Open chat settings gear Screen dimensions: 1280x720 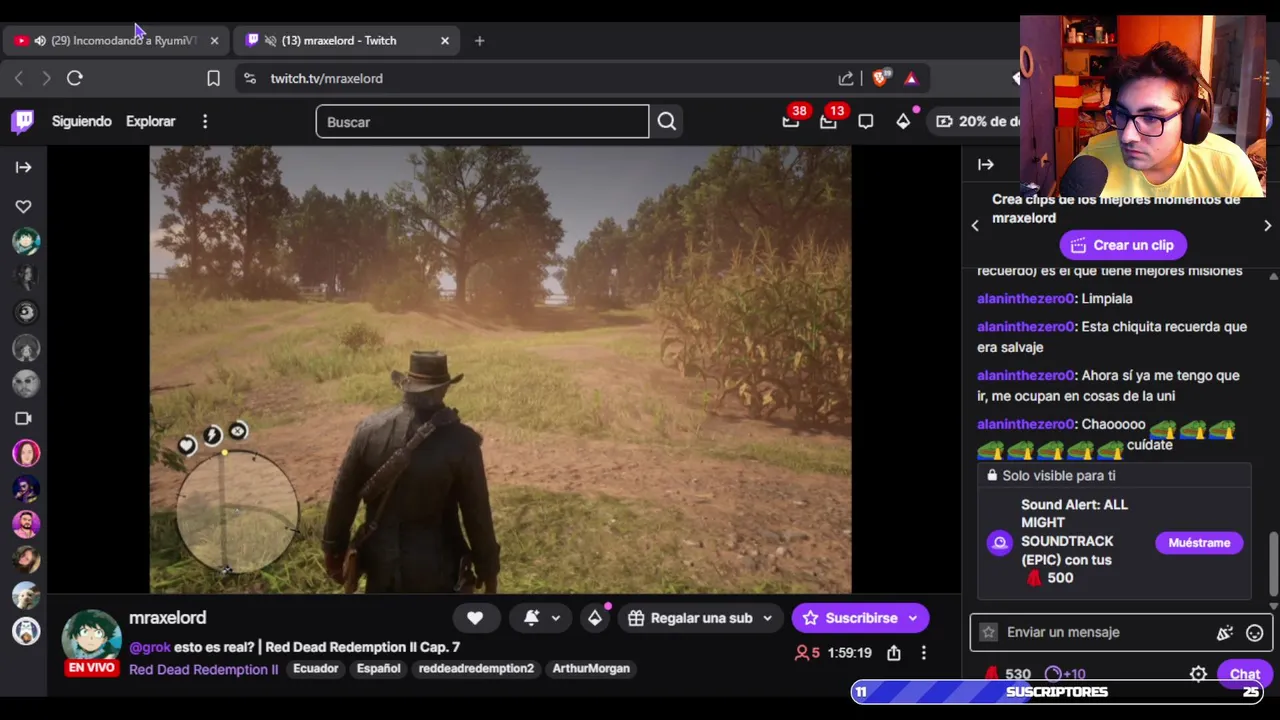tap(1198, 674)
